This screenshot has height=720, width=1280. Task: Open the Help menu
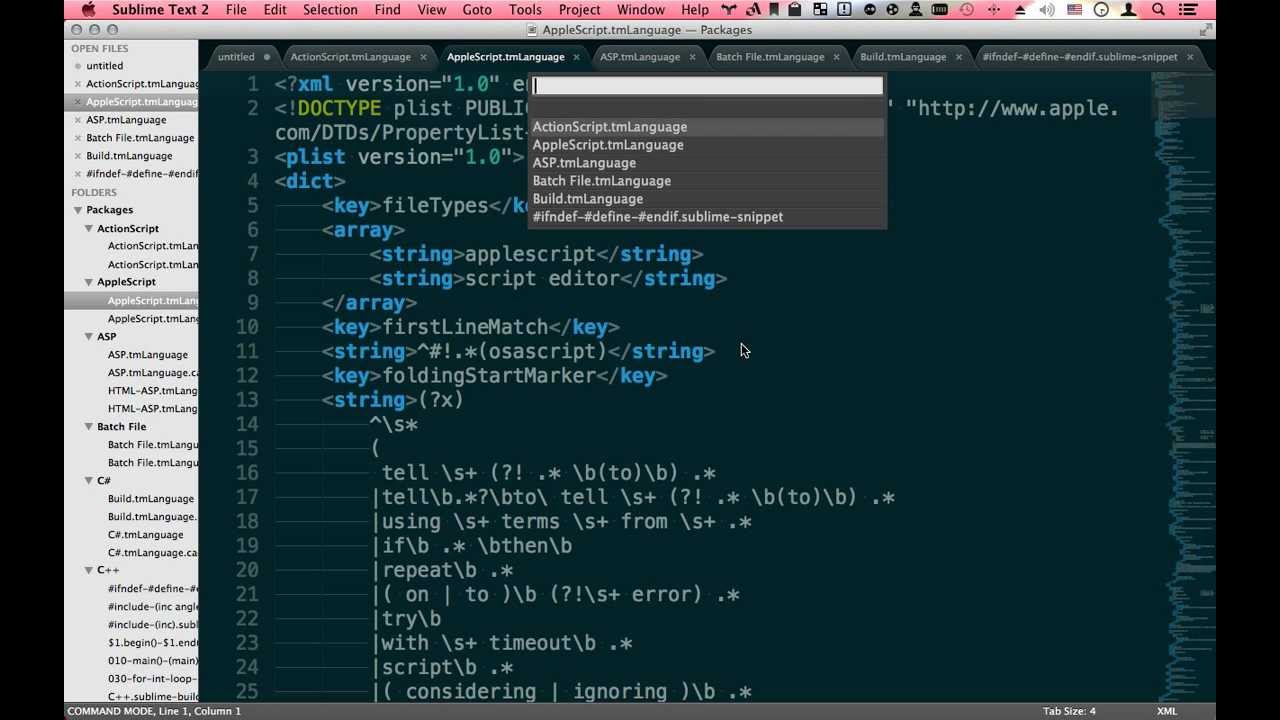coord(695,10)
